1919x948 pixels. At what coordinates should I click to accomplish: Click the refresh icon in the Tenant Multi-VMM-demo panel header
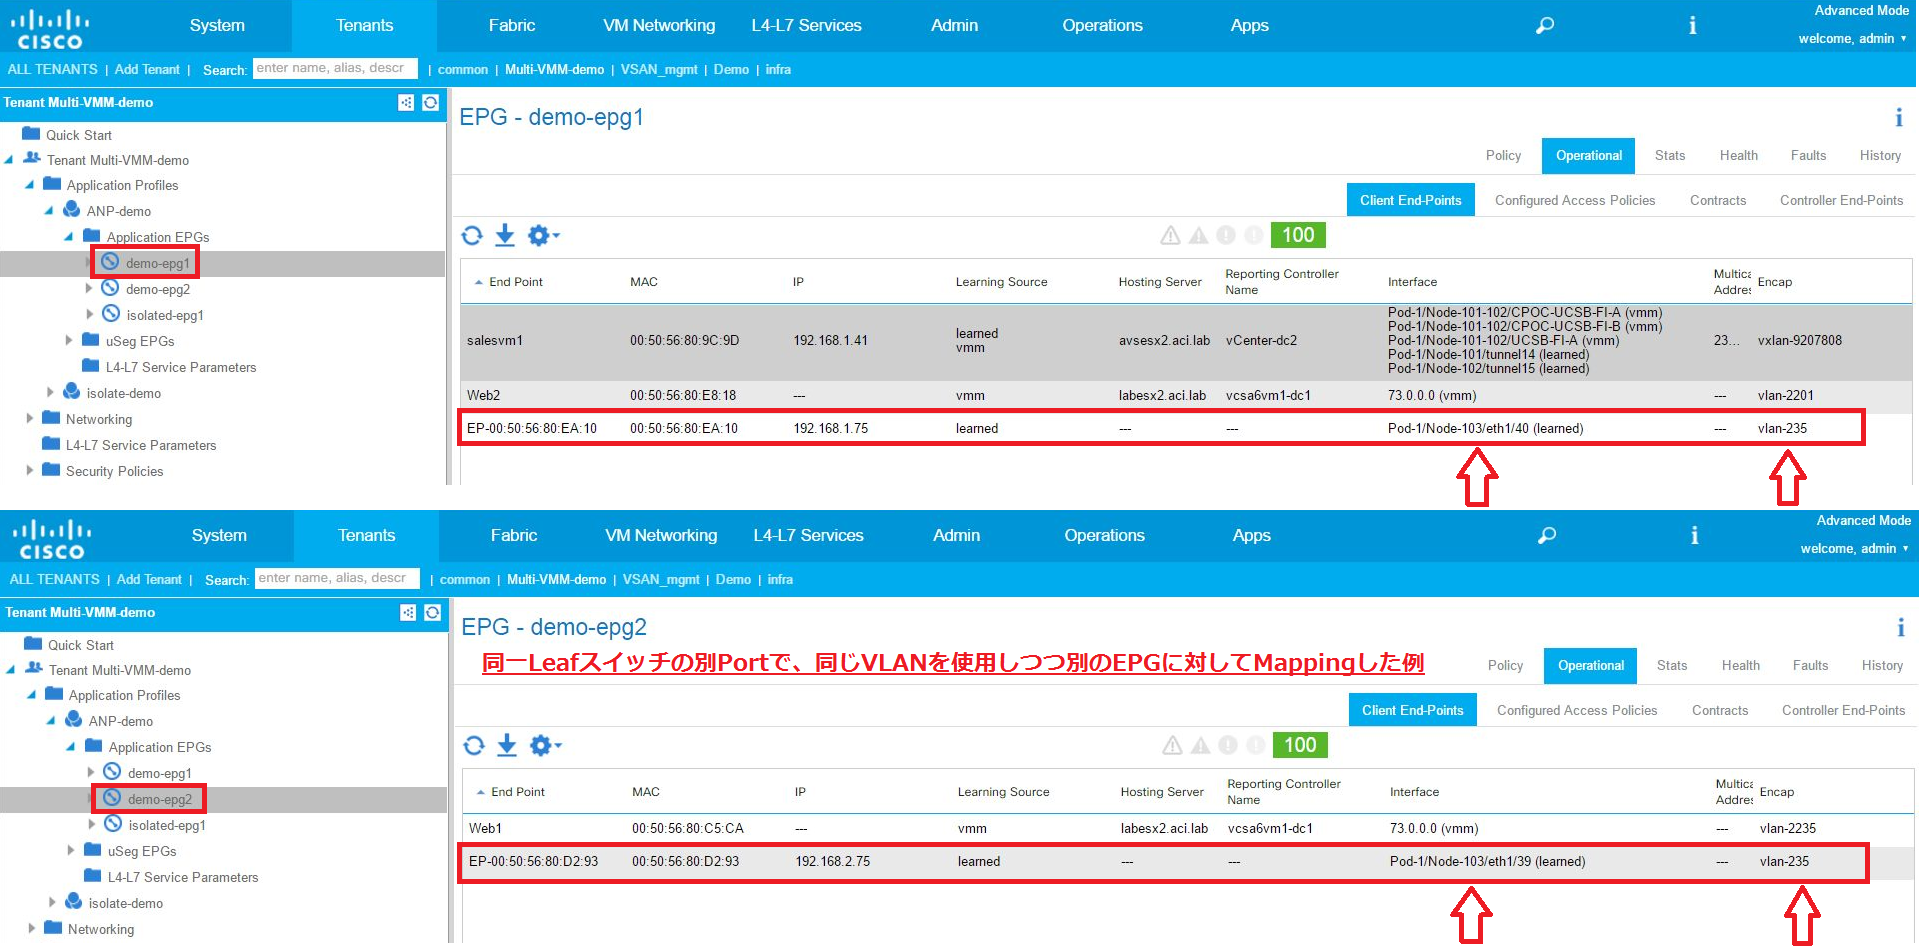(430, 103)
